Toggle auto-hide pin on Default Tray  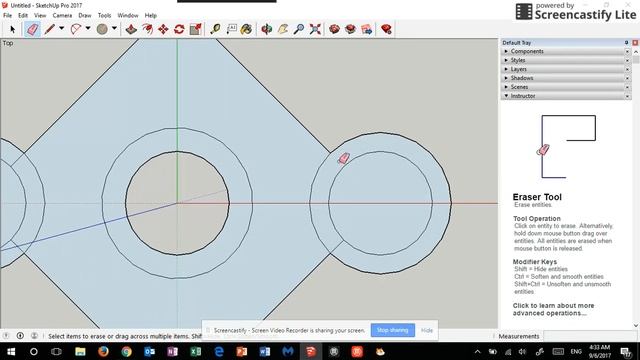click(x=627, y=42)
